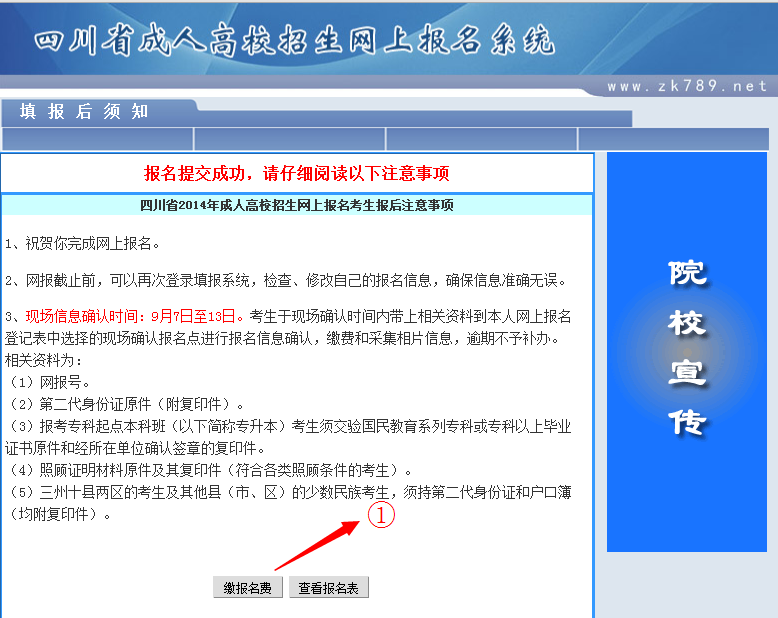This screenshot has height=618, width=778.
Task: Select the 填报后须知 tab
Action: pos(84,111)
